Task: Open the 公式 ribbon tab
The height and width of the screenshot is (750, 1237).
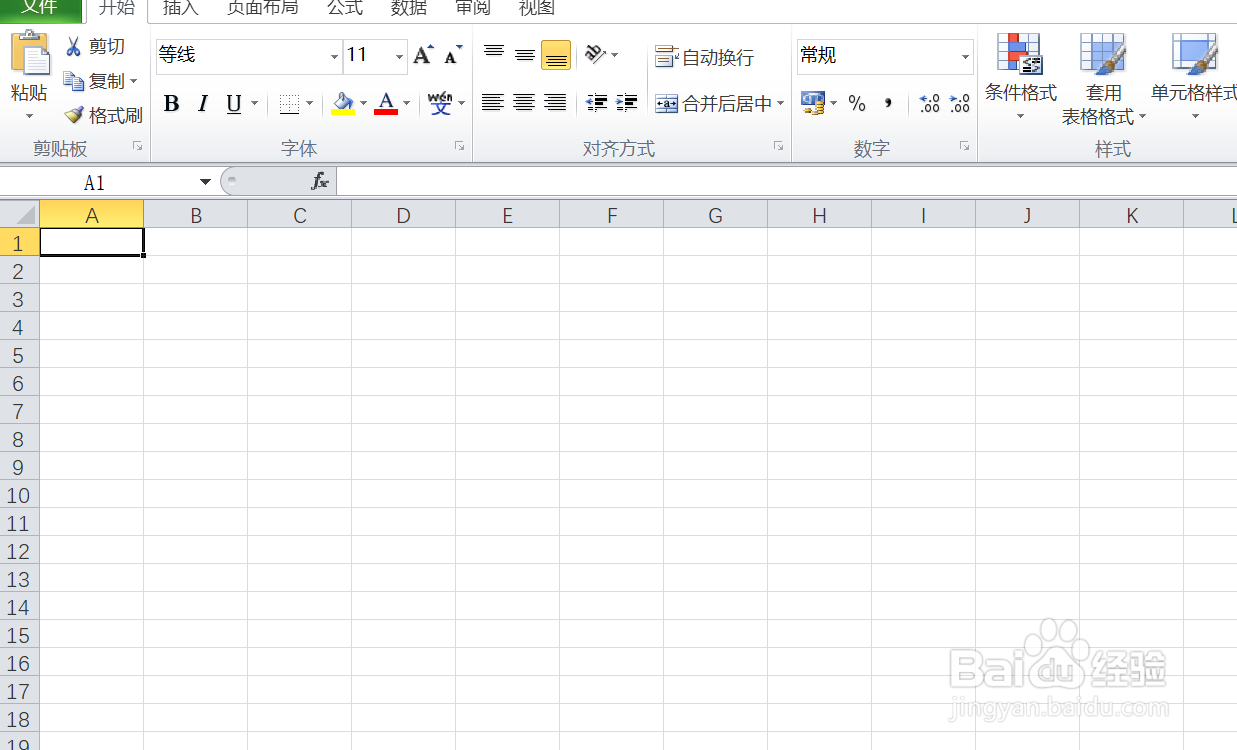Action: 344,8
